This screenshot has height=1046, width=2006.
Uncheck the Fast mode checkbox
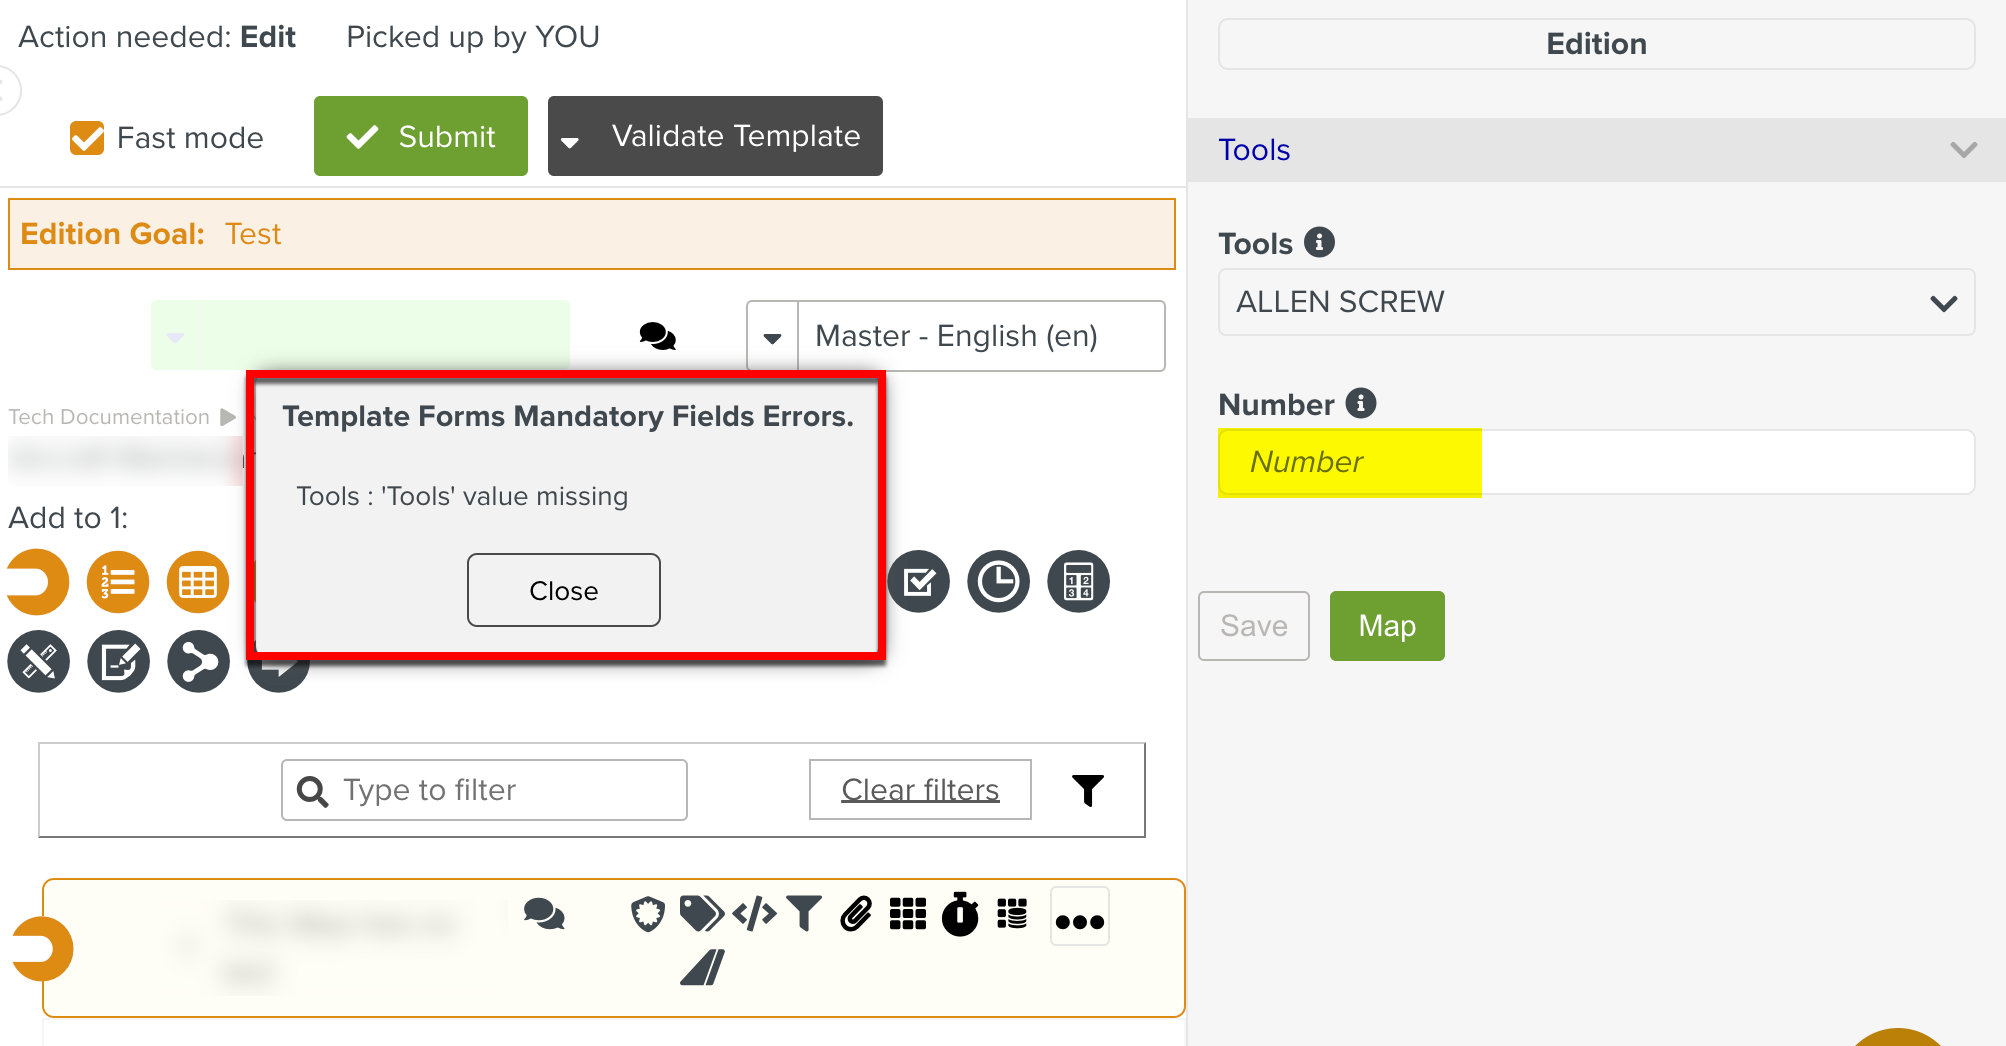[87, 138]
